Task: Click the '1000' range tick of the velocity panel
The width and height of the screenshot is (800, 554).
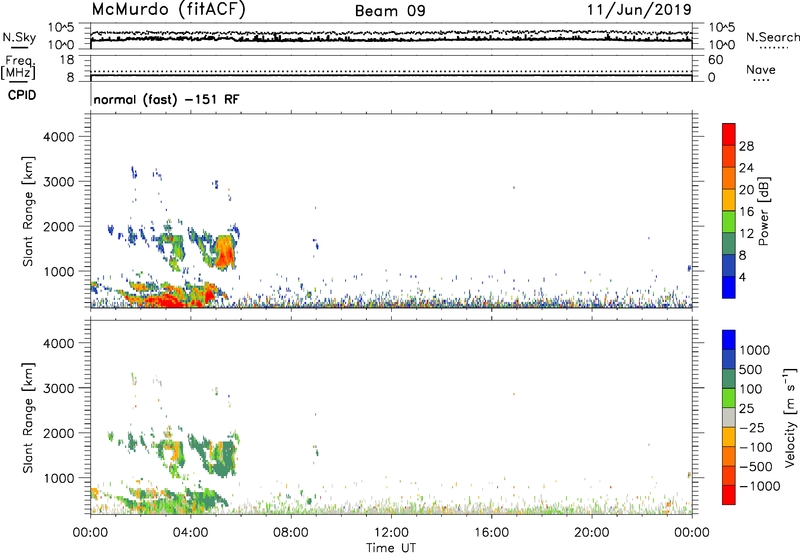Action: click(x=59, y=478)
